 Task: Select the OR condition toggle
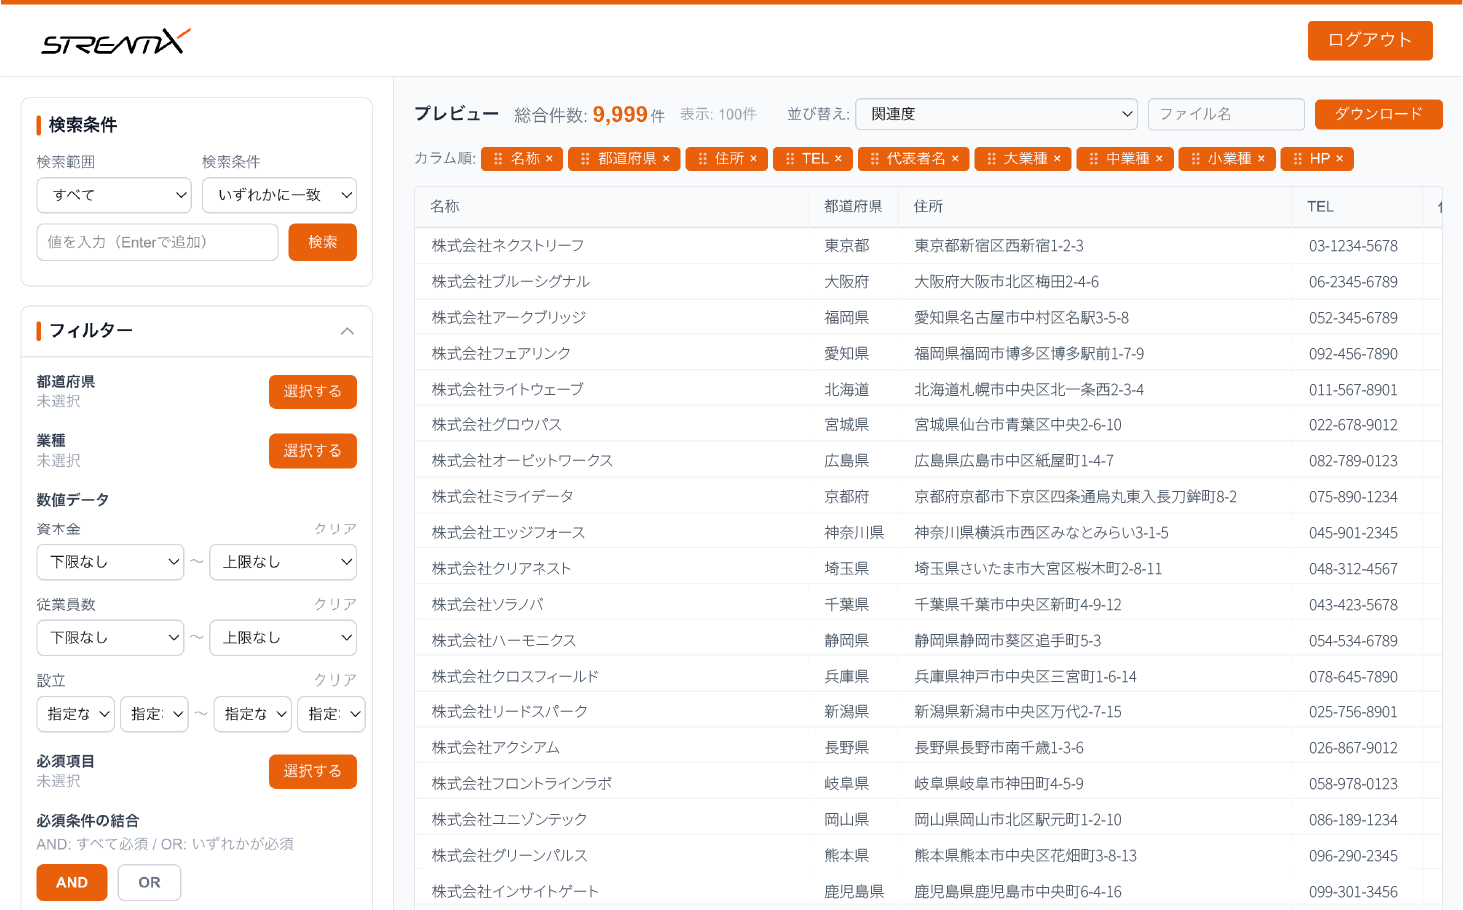click(149, 883)
